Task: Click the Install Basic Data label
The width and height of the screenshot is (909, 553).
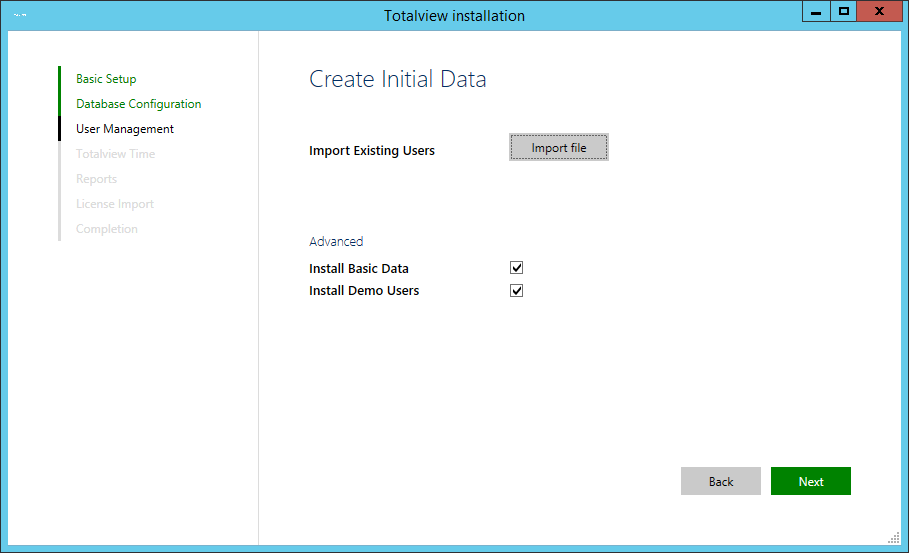Action: pos(359,268)
